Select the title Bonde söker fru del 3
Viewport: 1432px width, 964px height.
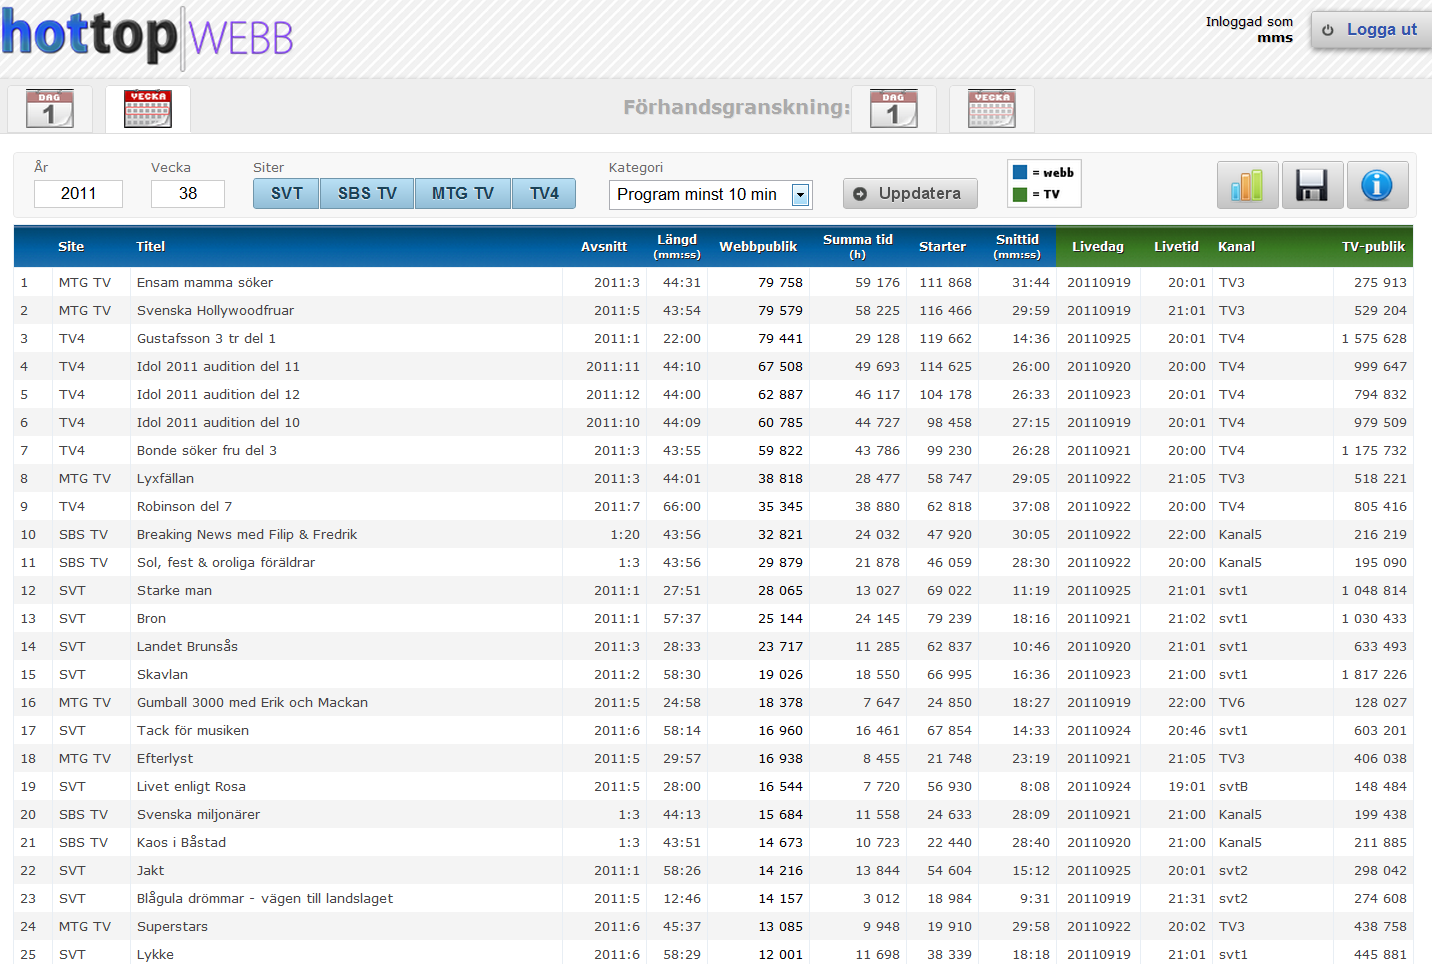[x=207, y=450]
